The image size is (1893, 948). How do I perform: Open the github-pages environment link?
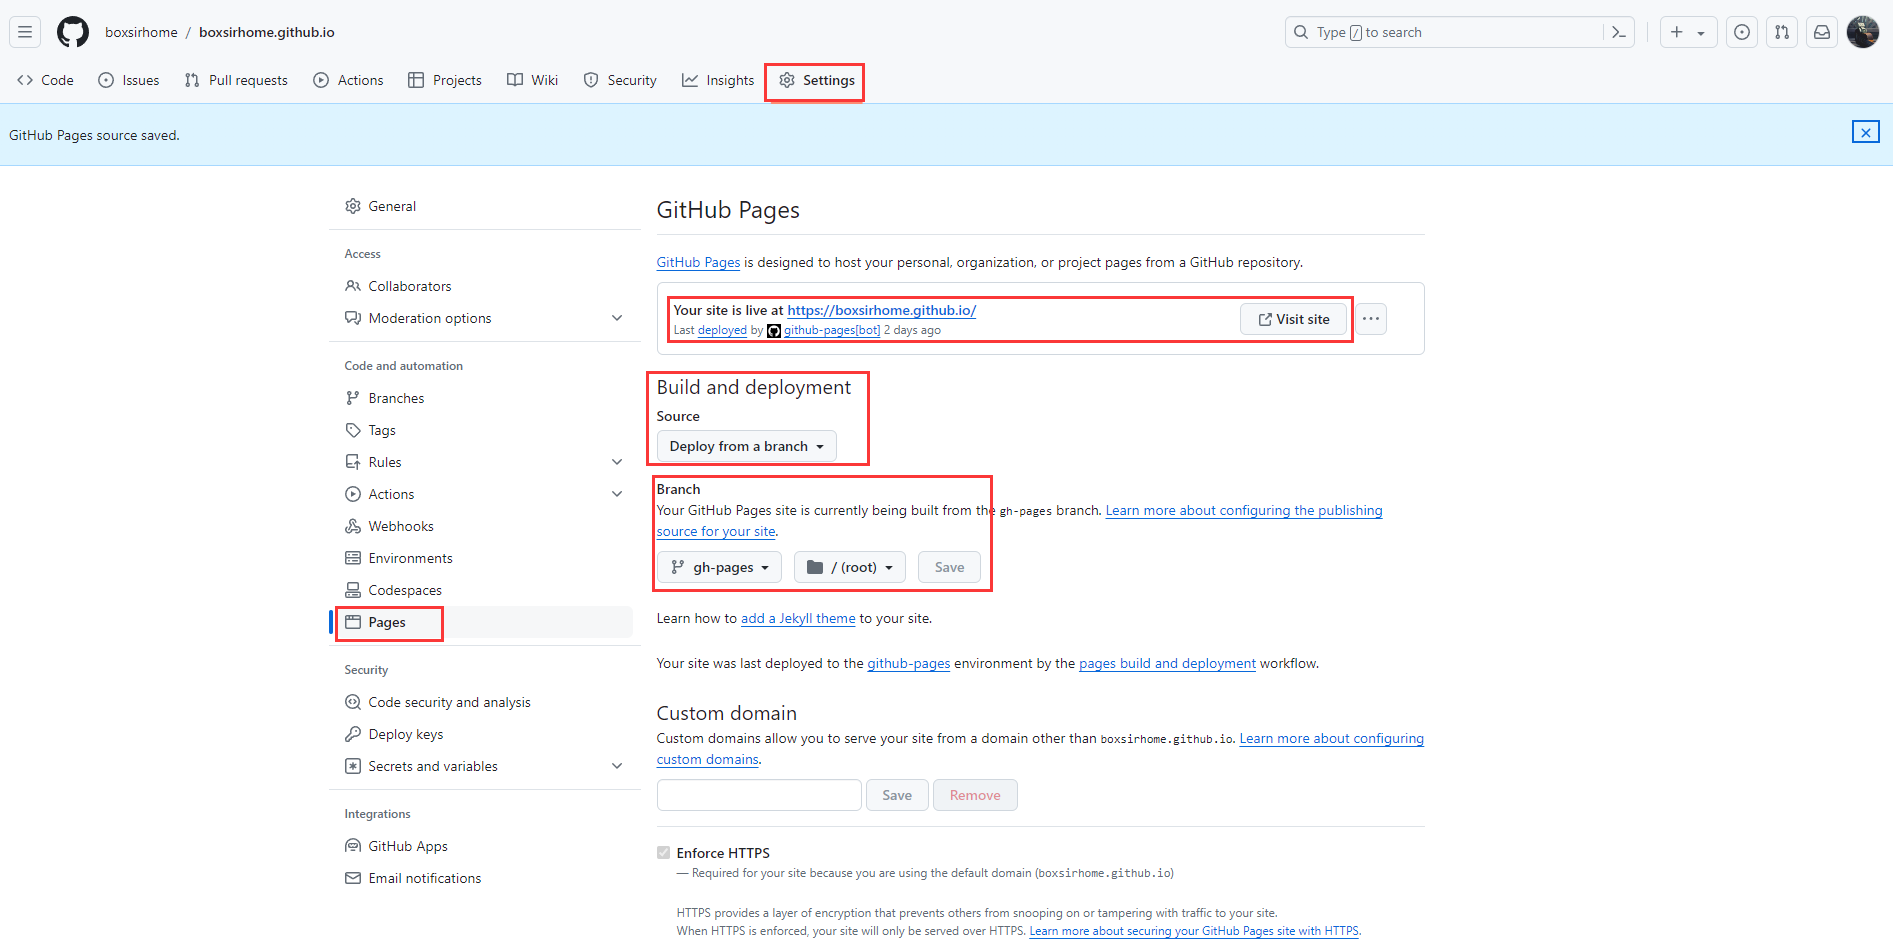(908, 663)
